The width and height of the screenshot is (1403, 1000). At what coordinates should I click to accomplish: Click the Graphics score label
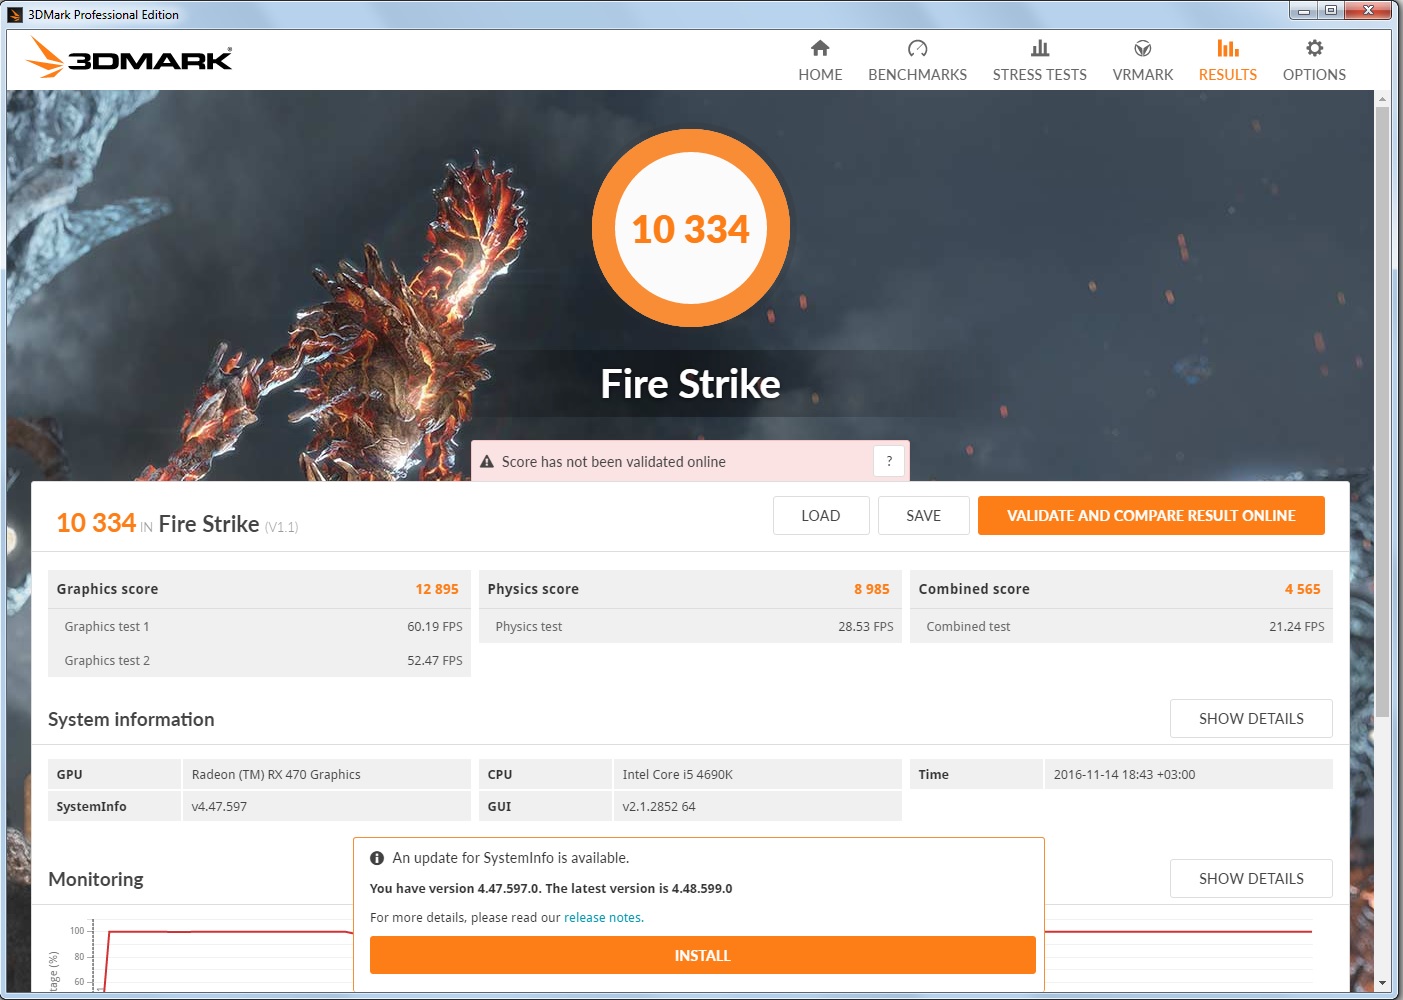107,589
